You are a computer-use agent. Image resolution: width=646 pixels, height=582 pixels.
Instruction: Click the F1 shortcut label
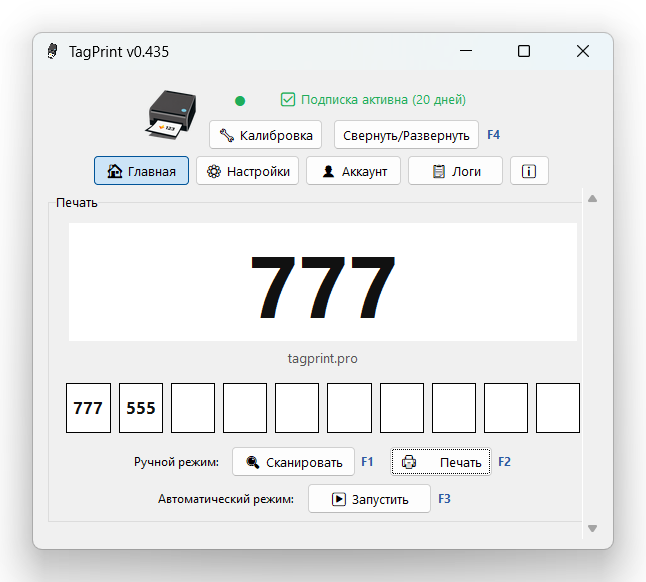367,462
